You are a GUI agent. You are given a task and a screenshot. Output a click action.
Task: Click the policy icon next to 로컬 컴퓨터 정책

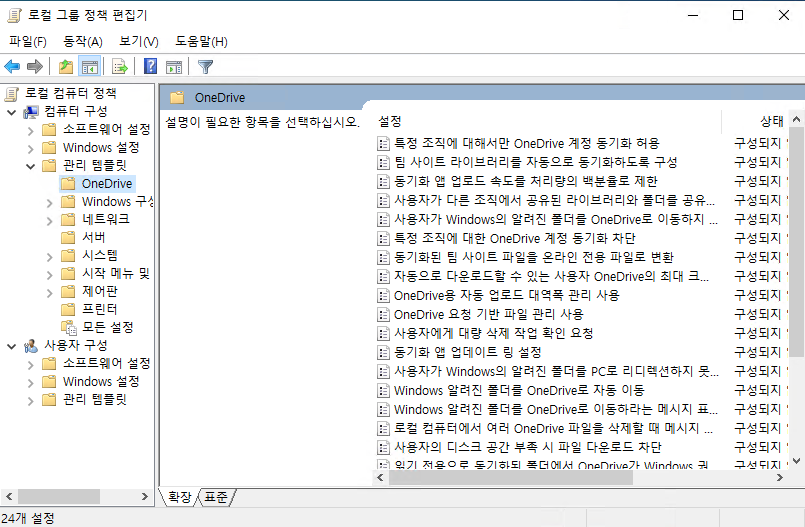12,93
